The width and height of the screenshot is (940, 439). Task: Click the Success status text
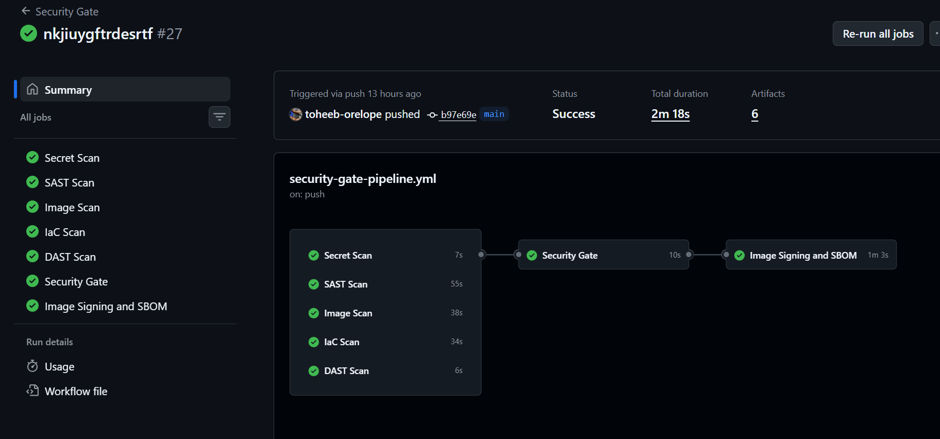(574, 114)
